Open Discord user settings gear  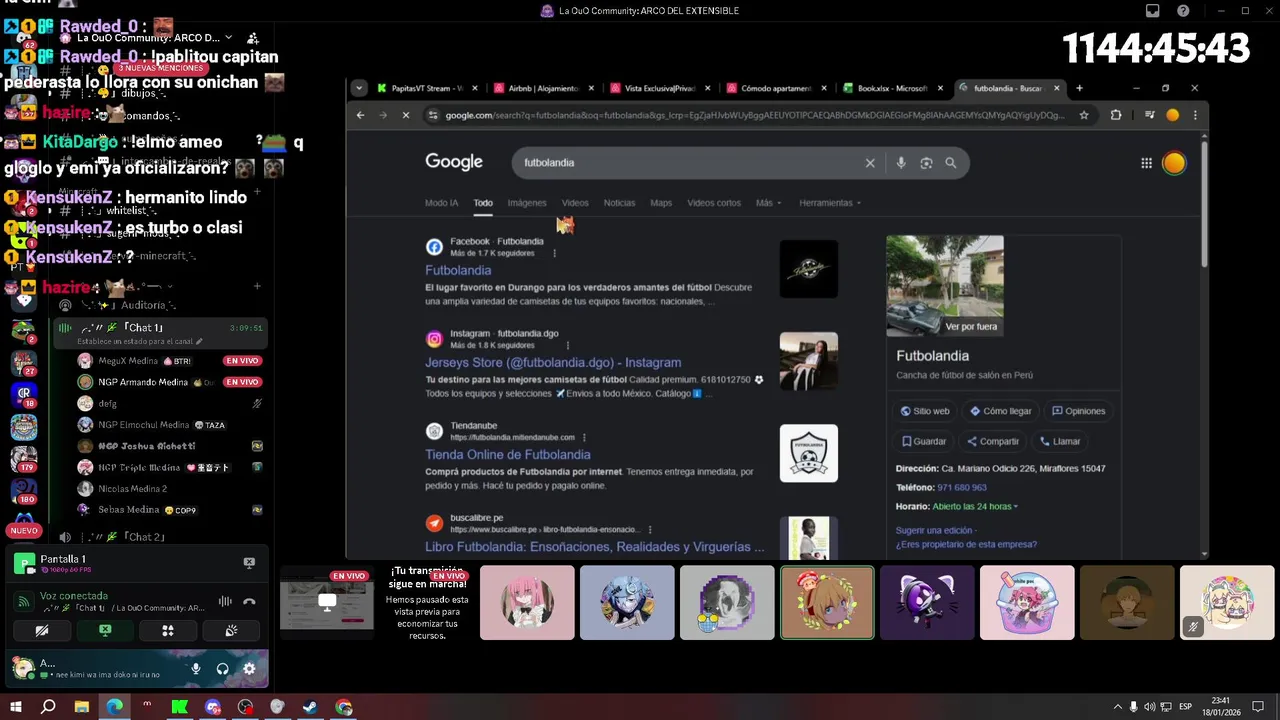tap(249, 669)
